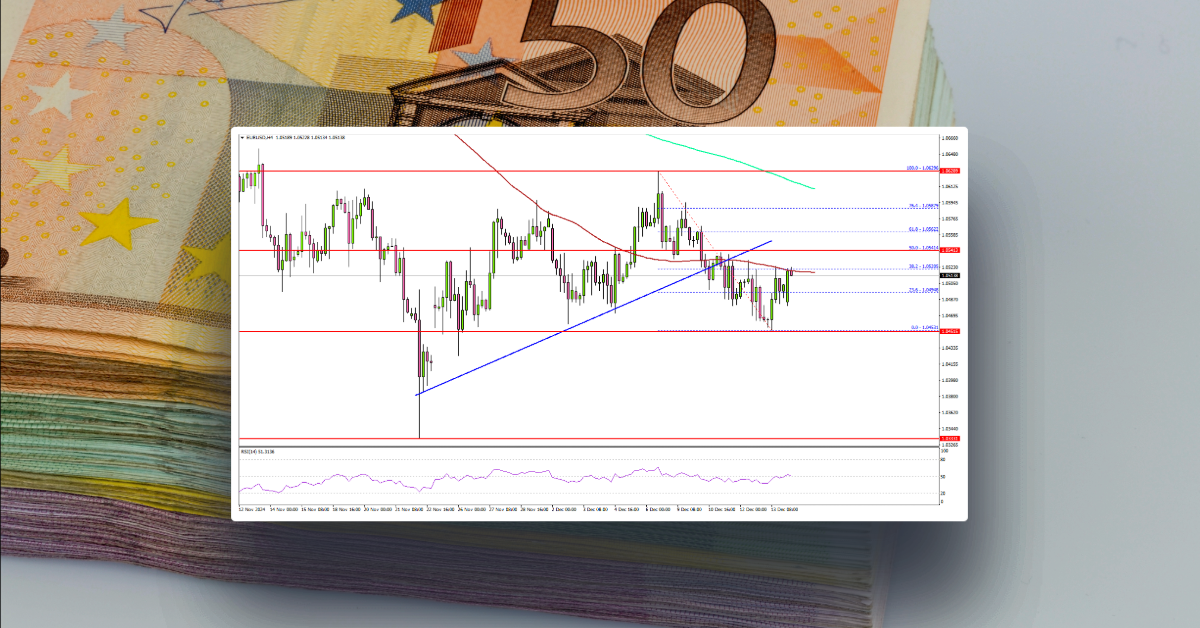Click the 1.06000 value on the price axis
1200x628 pixels.
coord(950,136)
